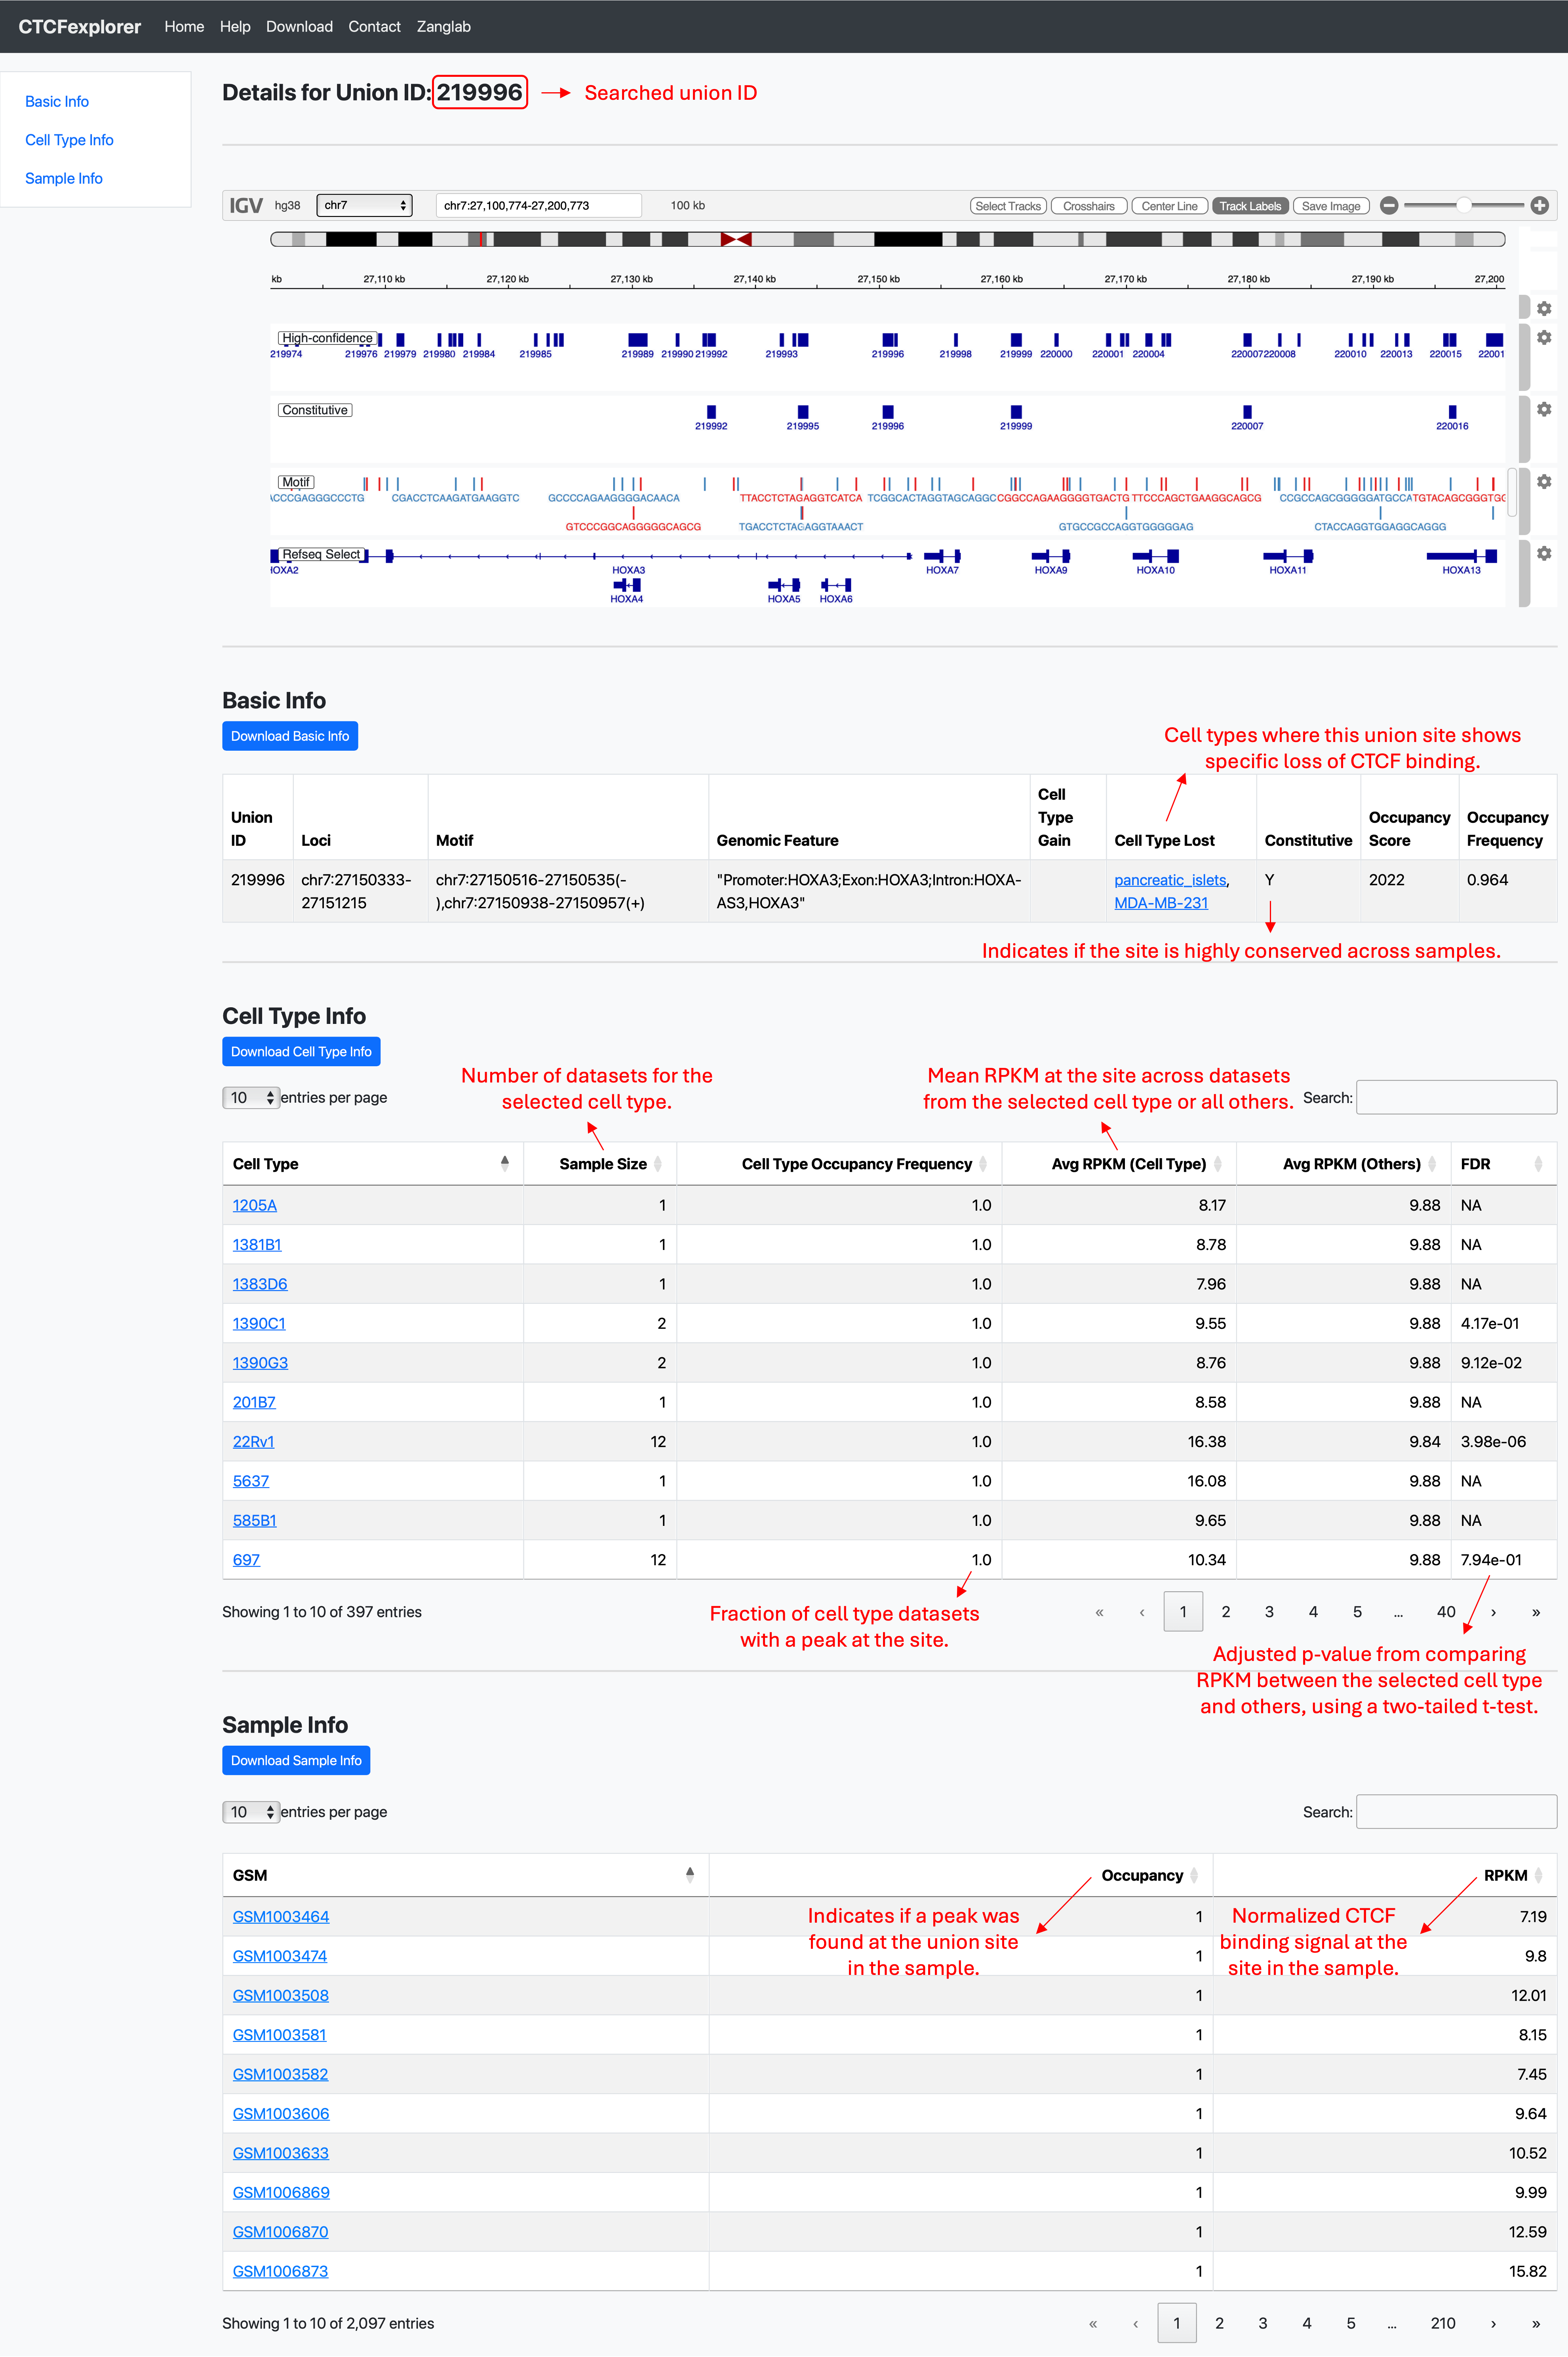
Task: Open the Download menu item
Action: click(x=299, y=27)
